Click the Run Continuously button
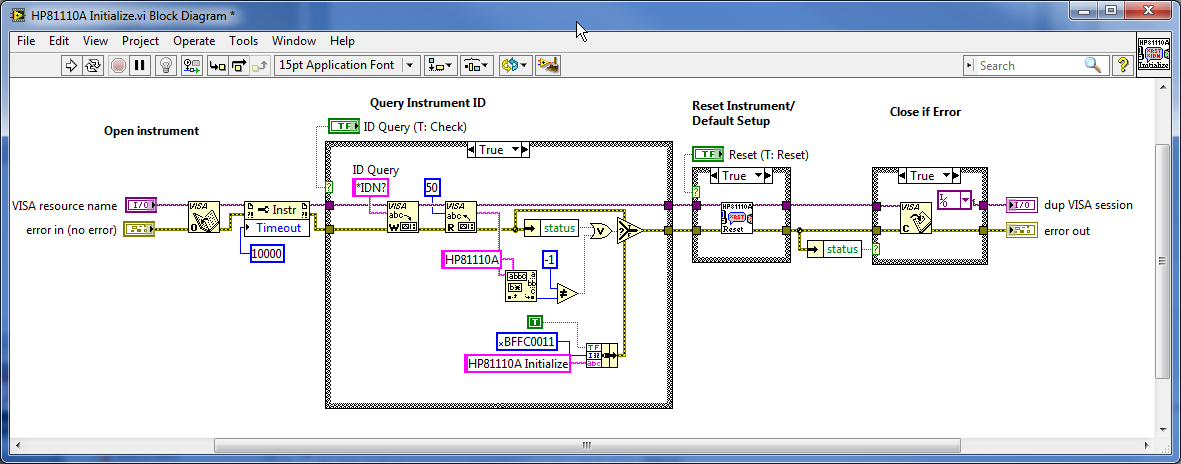The width and height of the screenshot is (1181, 464). (93, 66)
